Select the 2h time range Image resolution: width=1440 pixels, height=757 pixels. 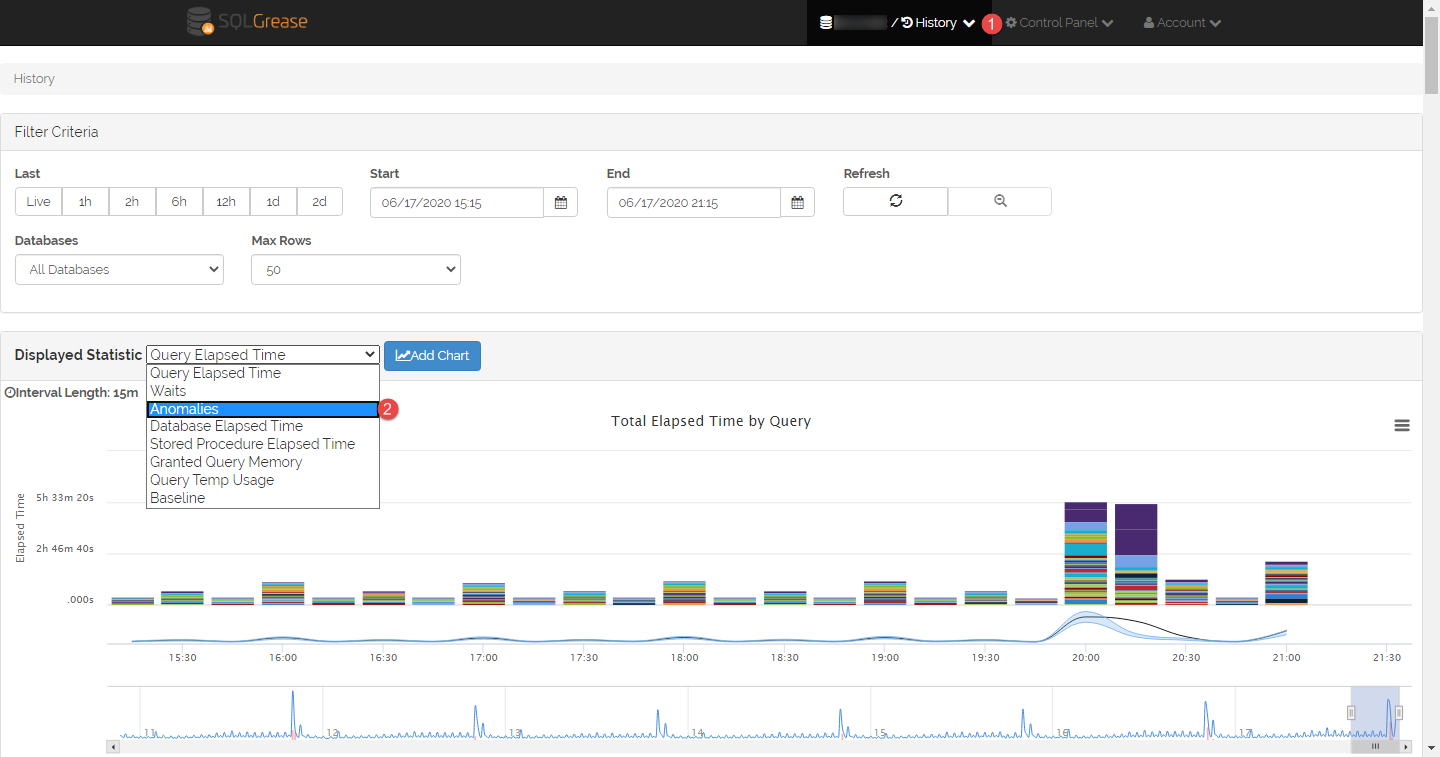pyautogui.click(x=132, y=202)
